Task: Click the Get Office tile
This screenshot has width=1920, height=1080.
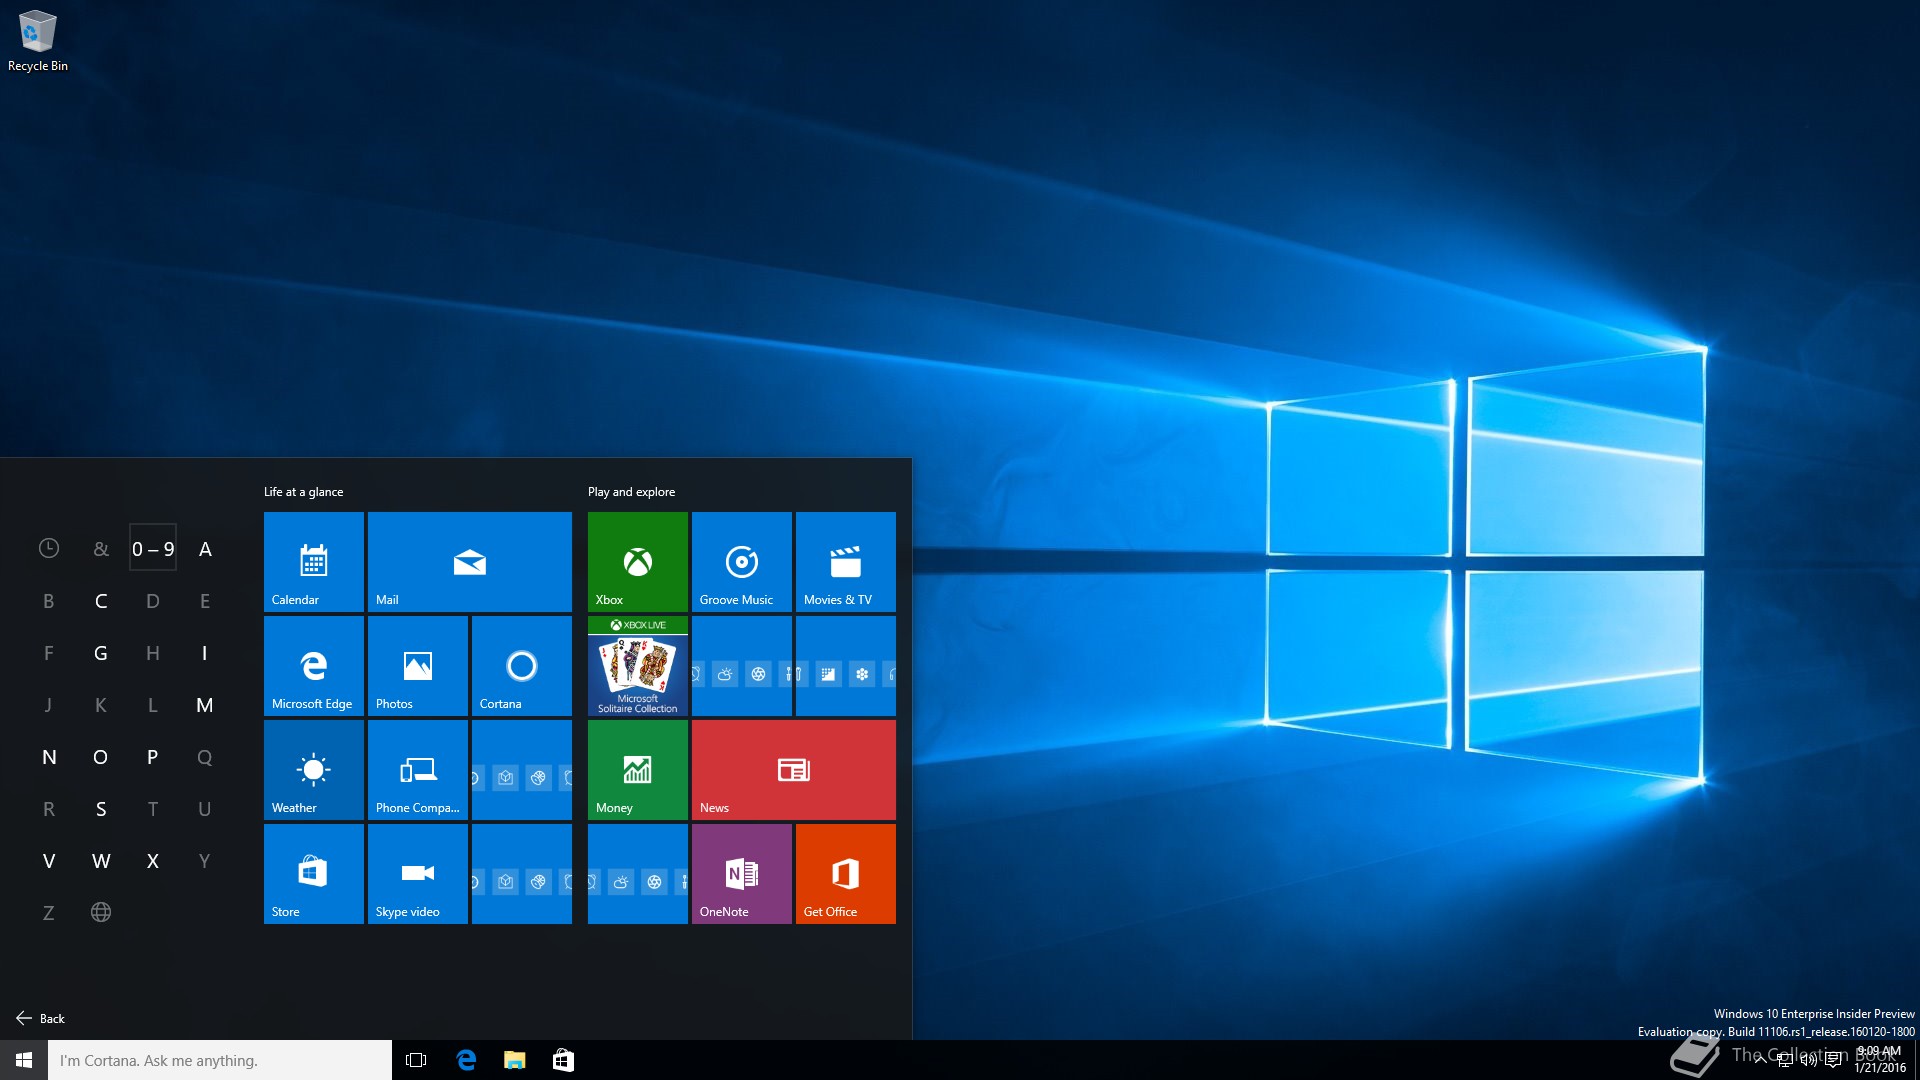Action: coord(845,873)
